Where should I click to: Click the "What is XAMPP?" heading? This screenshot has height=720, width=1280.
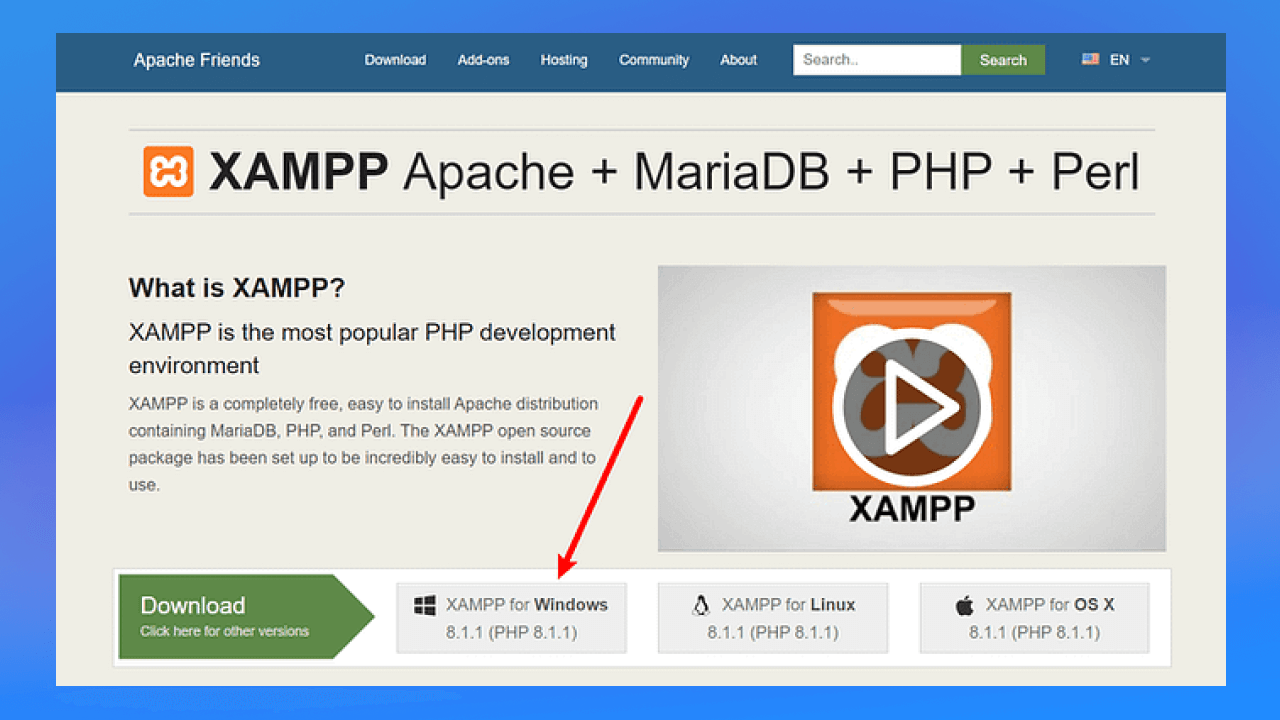click(237, 289)
